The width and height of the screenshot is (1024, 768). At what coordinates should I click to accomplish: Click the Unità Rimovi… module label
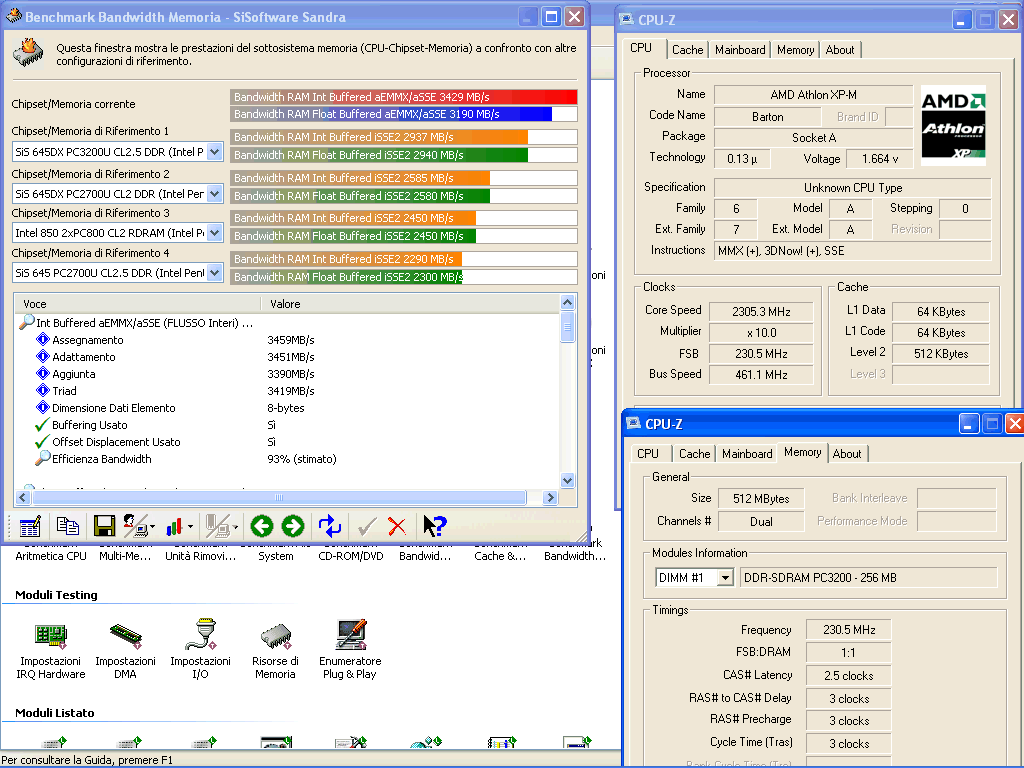coord(200,556)
